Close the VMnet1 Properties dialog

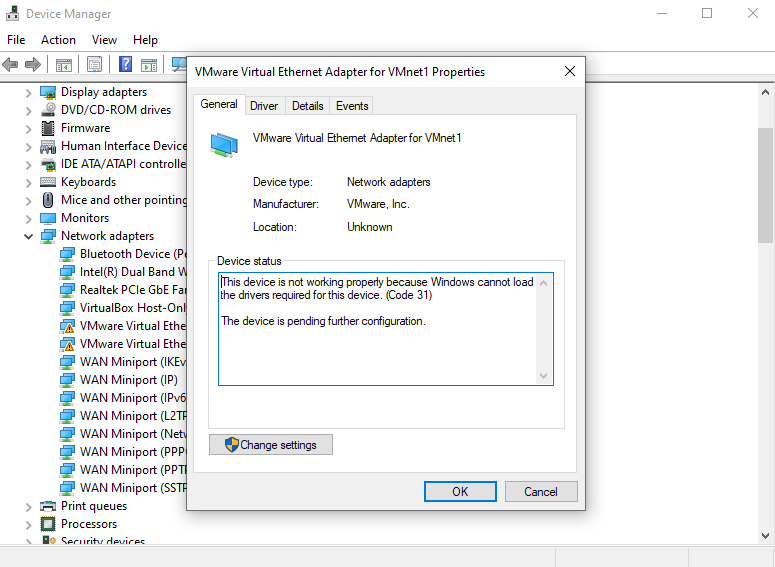570,71
